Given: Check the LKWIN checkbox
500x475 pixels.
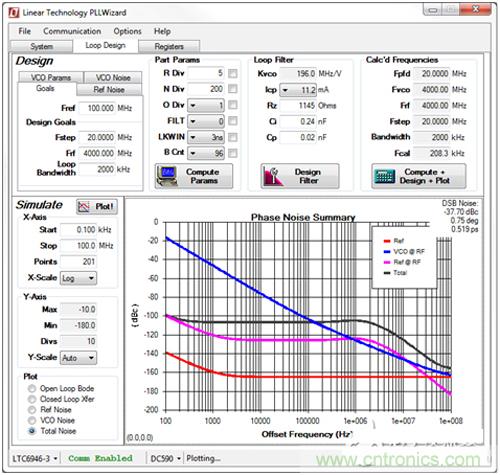Looking at the screenshot, I should coord(233,137).
